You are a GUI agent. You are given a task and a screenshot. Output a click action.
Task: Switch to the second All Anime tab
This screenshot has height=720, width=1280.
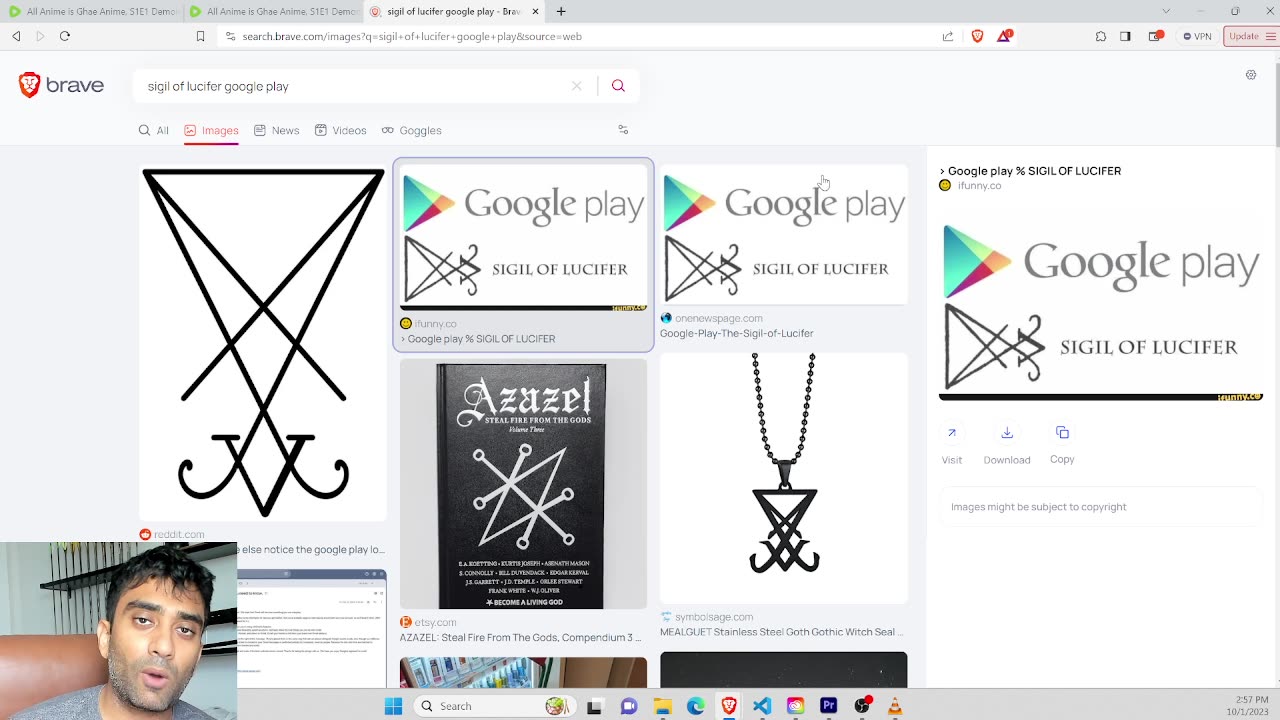(x=272, y=11)
